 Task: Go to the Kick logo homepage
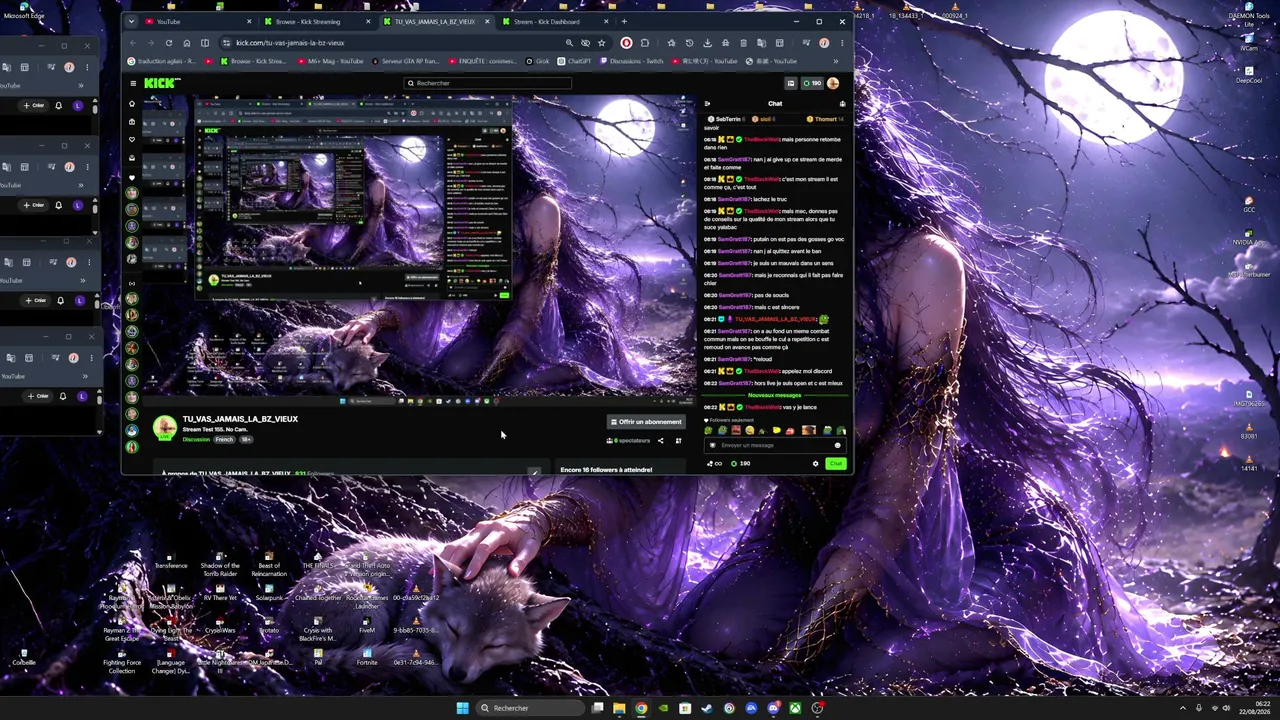tap(161, 83)
